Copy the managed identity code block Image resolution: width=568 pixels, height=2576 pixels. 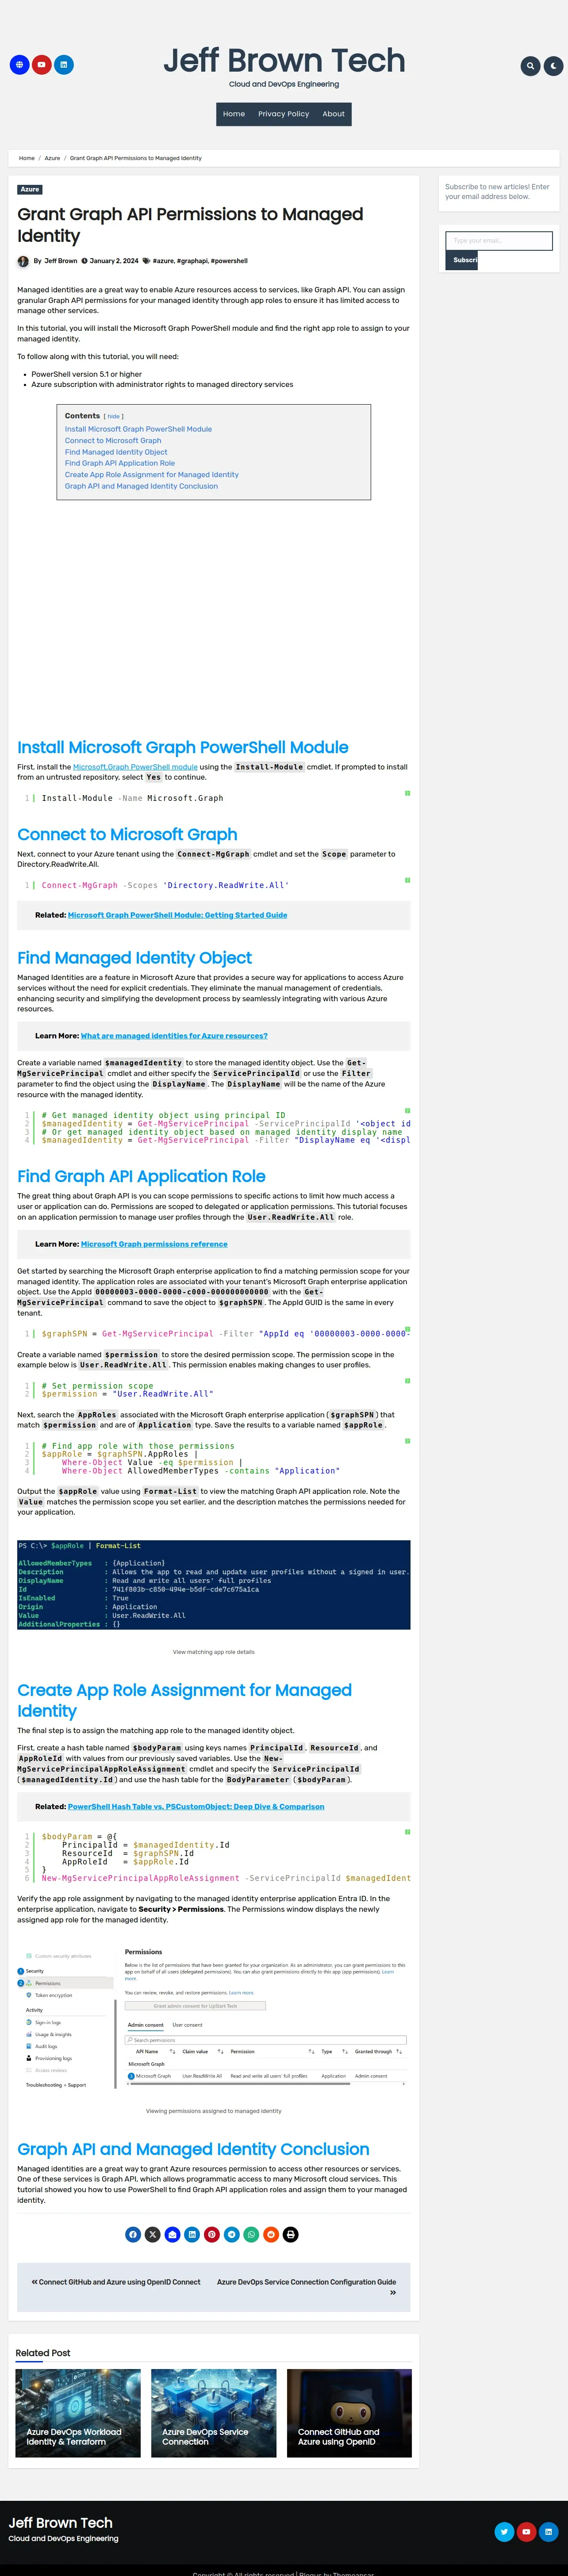pyautogui.click(x=407, y=1110)
